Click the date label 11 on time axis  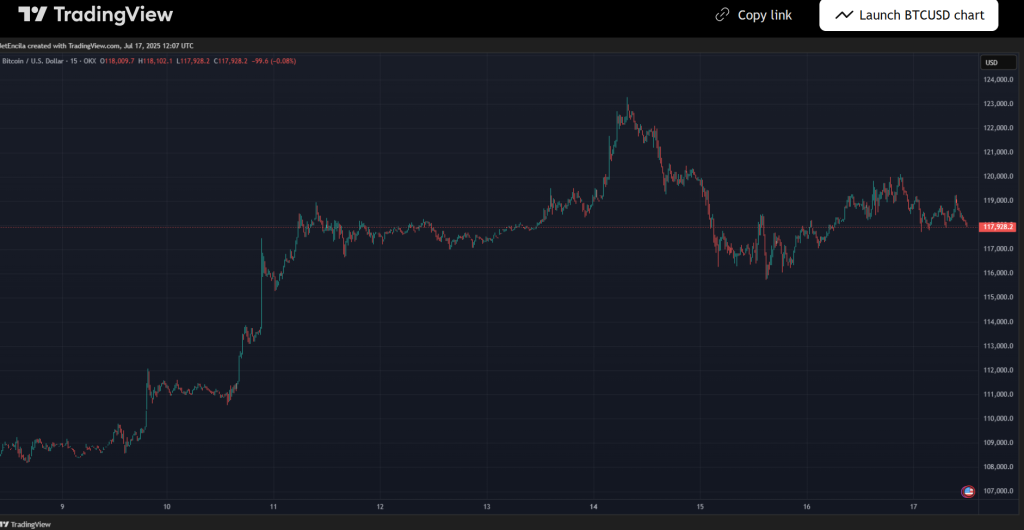273,507
